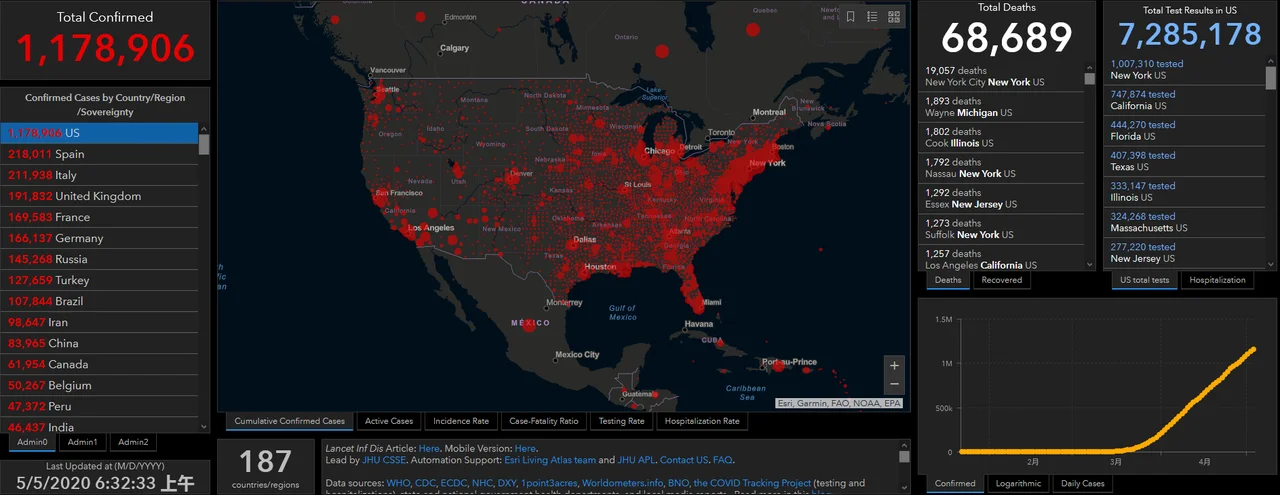Screen dimensions: 1280x495
Task: Select Spain in the country list
Action: point(99,154)
